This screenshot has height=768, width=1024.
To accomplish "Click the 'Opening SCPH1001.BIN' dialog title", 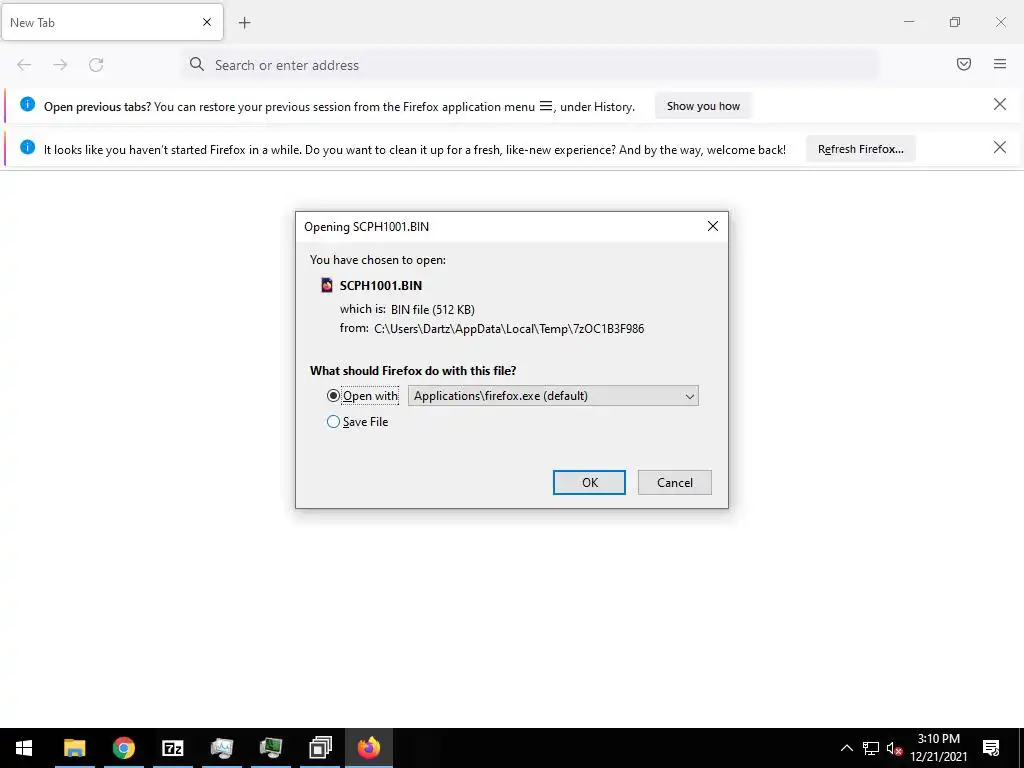I will [x=366, y=227].
